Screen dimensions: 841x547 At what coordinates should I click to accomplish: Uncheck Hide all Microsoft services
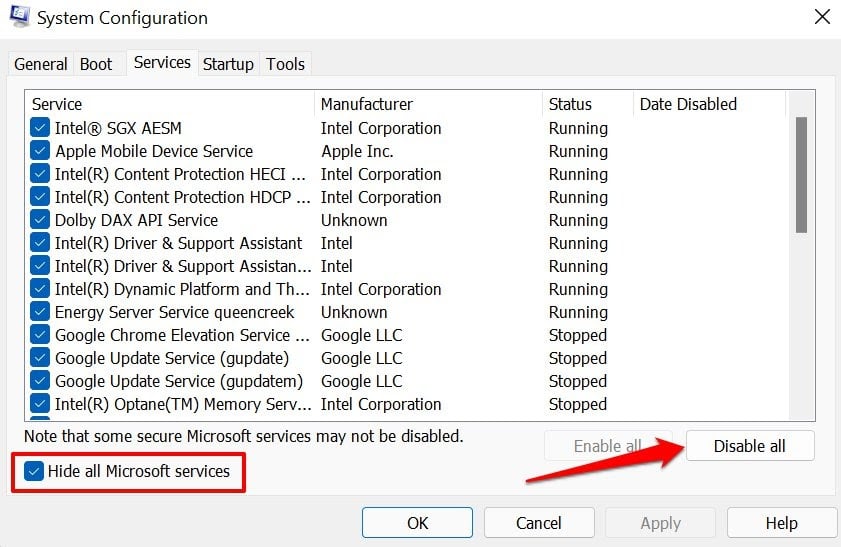36,471
